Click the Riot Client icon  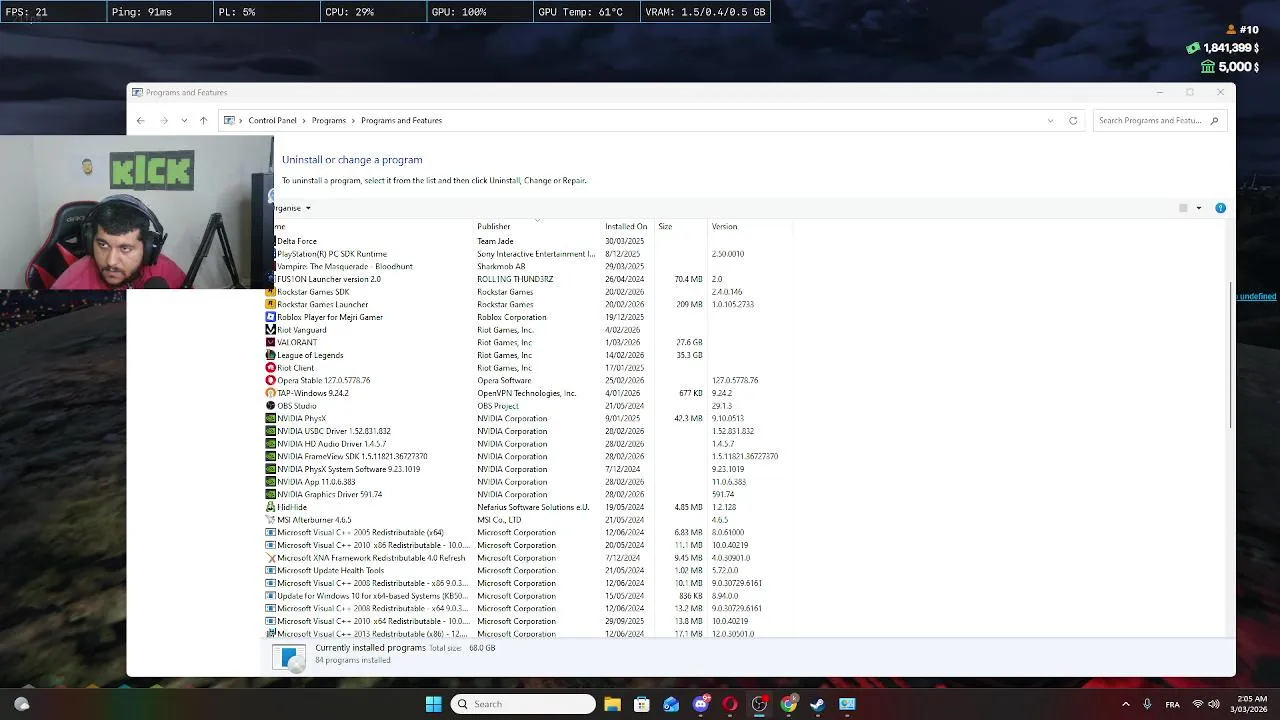tap(270, 368)
